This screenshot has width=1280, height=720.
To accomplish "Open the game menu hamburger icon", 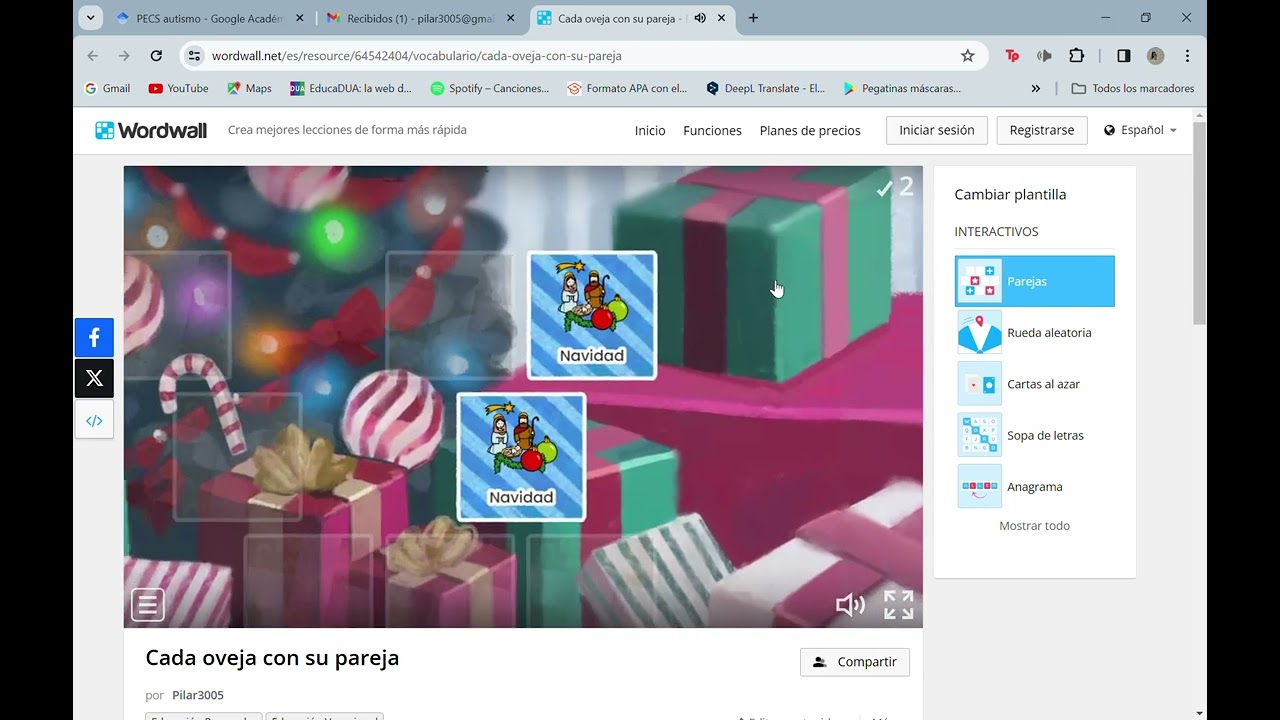I will coord(148,605).
